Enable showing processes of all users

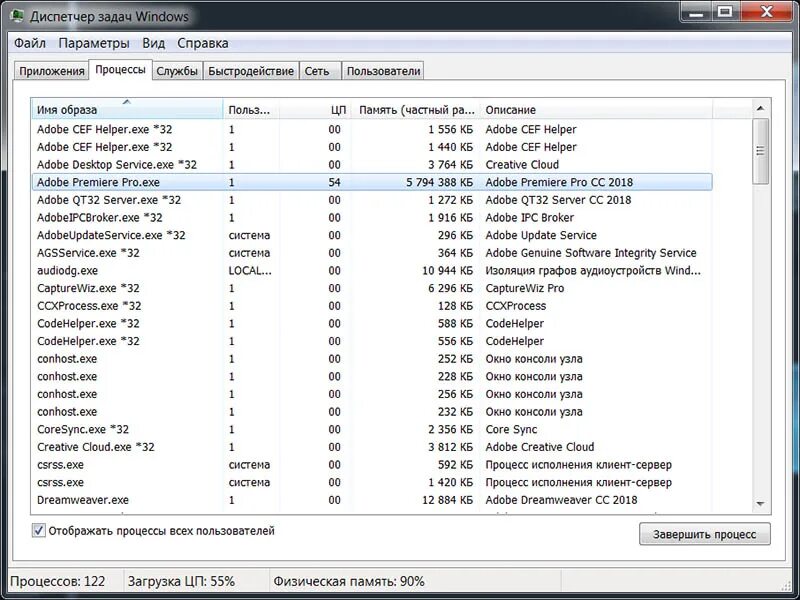click(x=37, y=532)
